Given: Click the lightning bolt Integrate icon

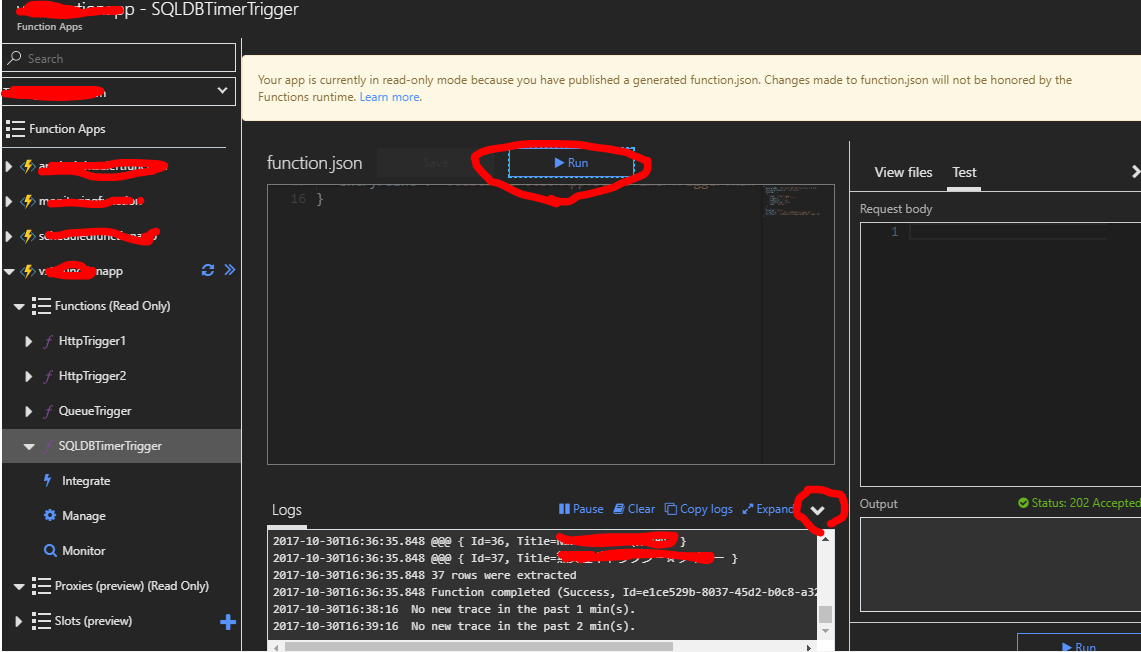Looking at the screenshot, I should 48,480.
